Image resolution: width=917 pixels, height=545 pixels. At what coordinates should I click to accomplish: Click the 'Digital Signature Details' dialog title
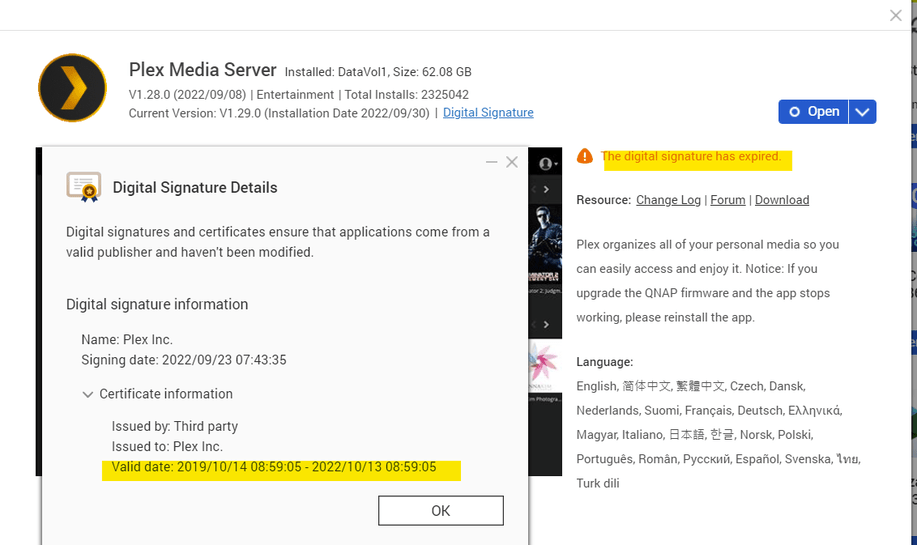point(195,188)
